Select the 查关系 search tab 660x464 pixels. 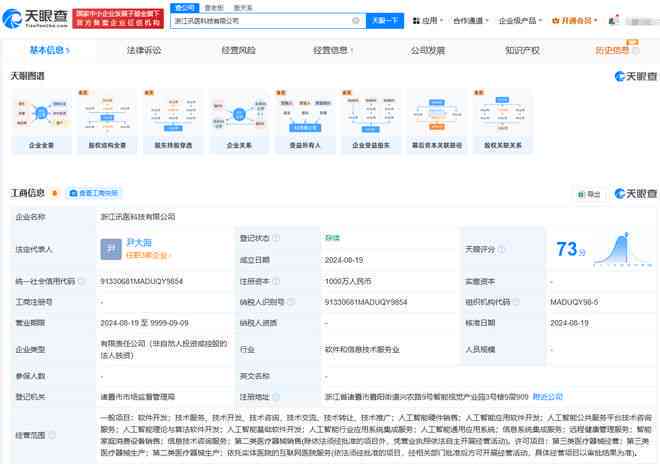(243, 8)
